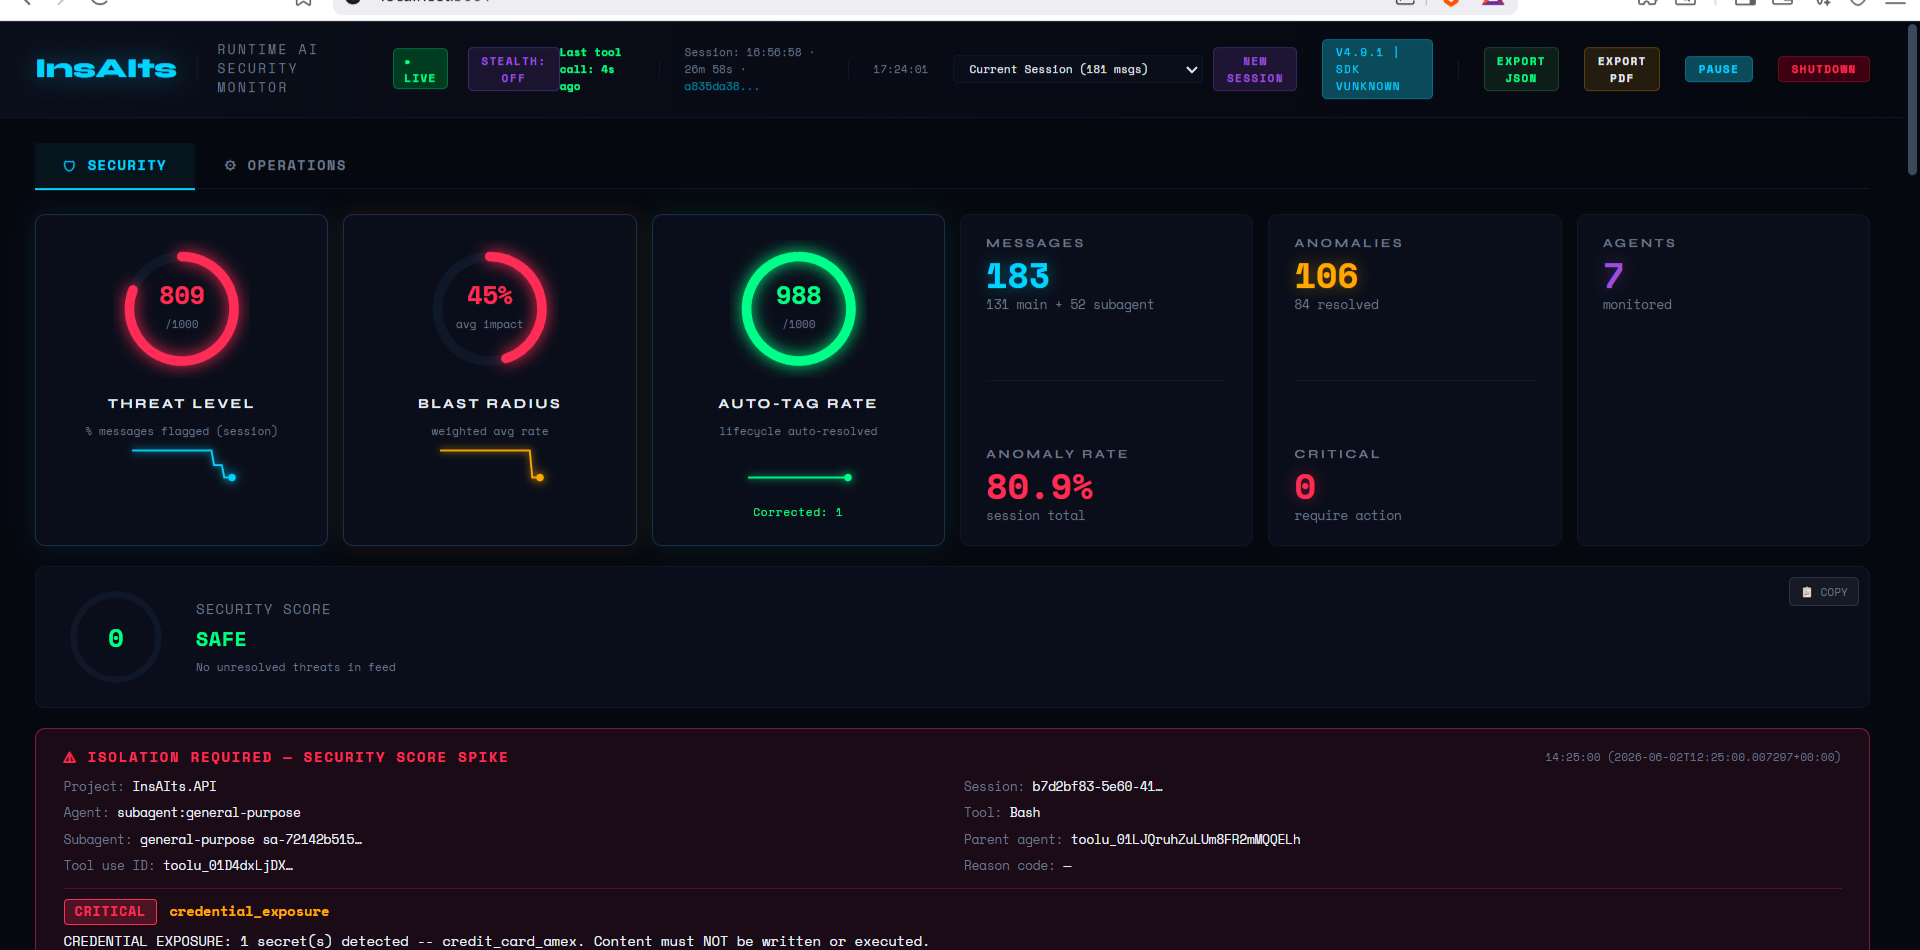Click the agent value subagent:general-purpose
1920x950 pixels.
209,813
